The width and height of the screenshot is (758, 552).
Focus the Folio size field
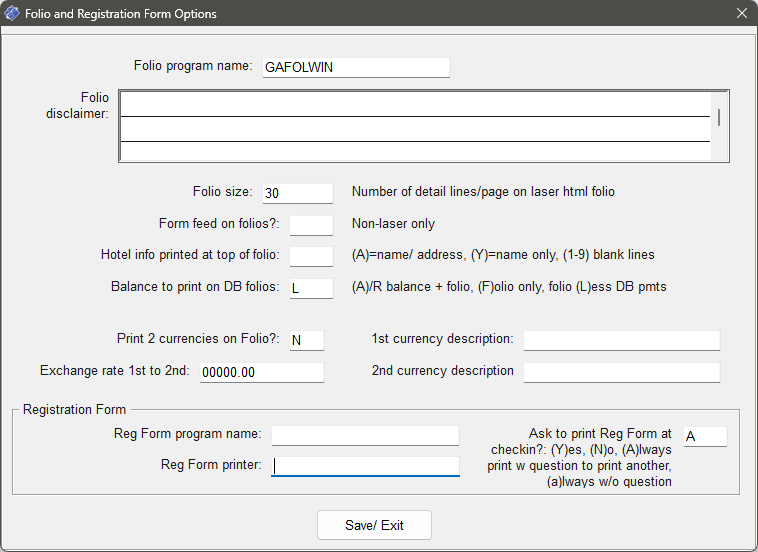click(x=297, y=193)
